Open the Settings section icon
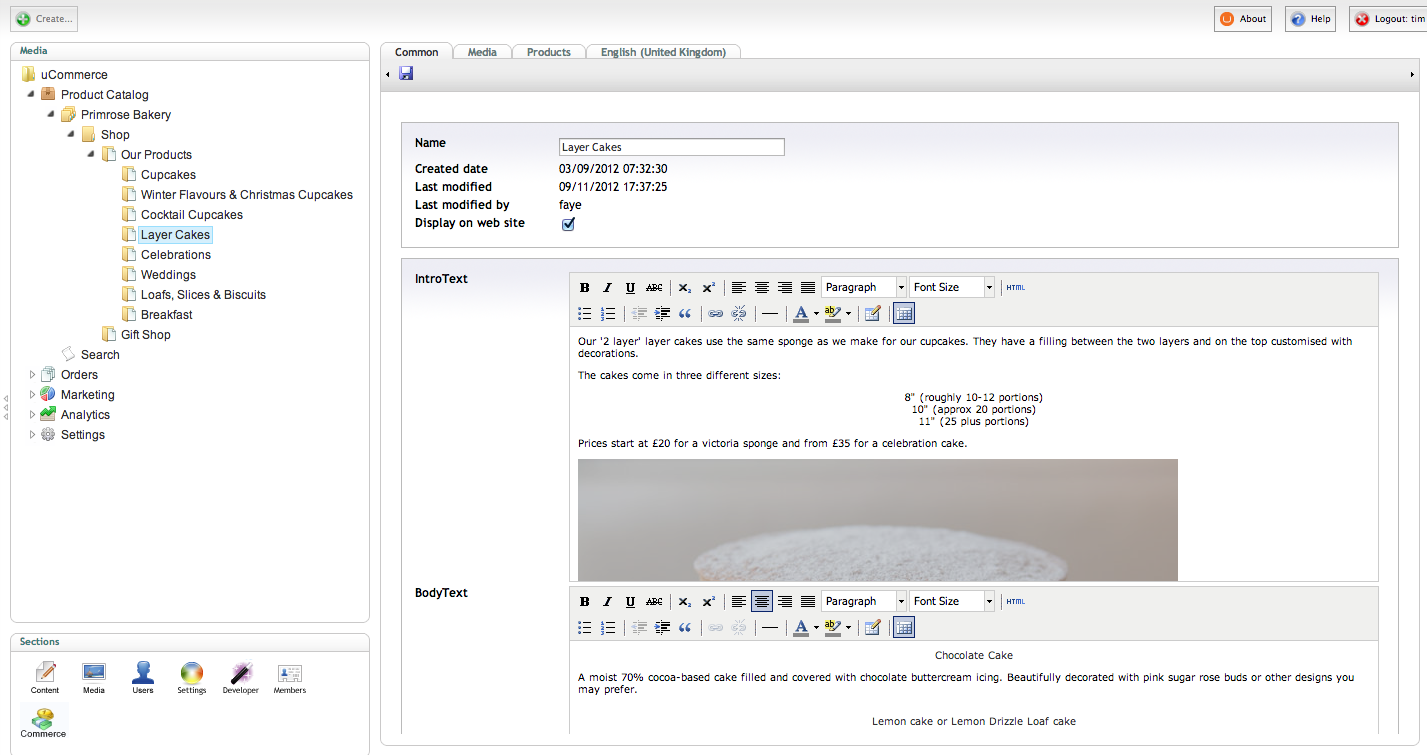The width and height of the screenshot is (1427, 755). click(x=192, y=678)
